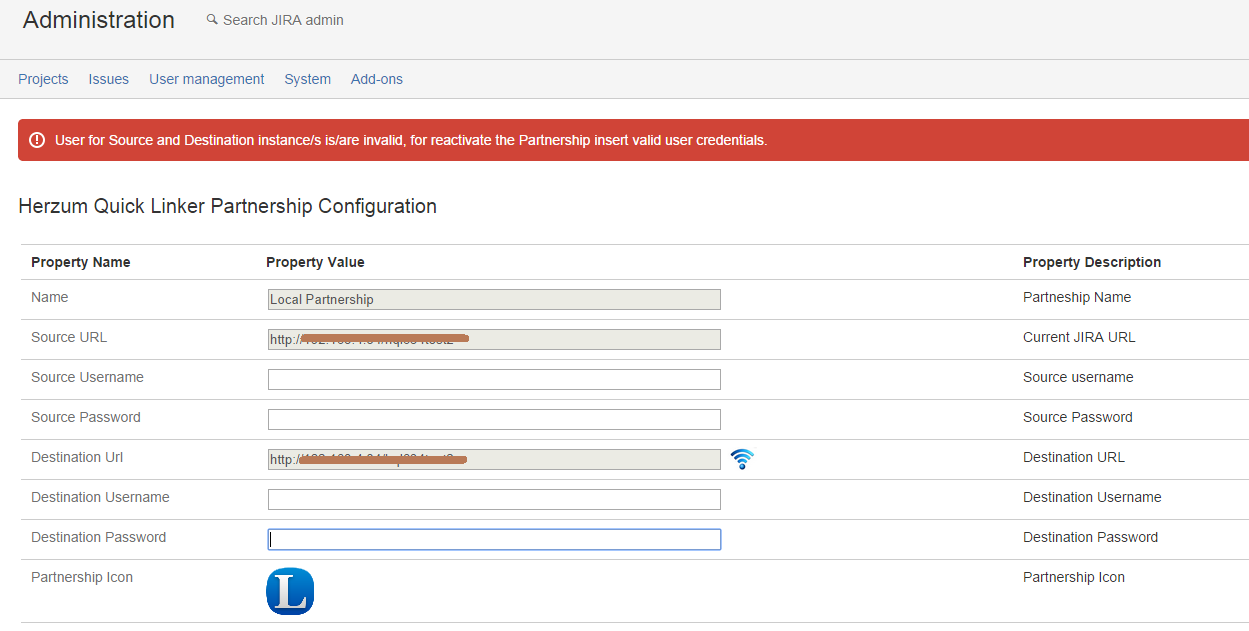The width and height of the screenshot is (1249, 631).
Task: Go to the Issues admin section
Action: click(108, 79)
